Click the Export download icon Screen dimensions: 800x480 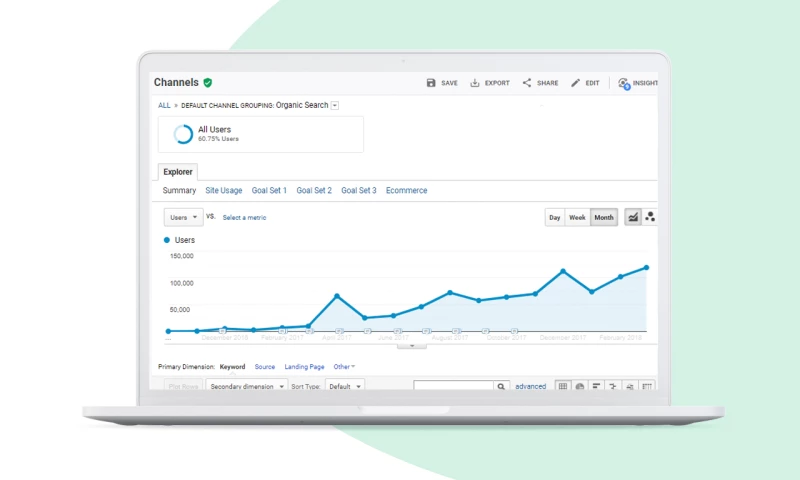pos(475,83)
